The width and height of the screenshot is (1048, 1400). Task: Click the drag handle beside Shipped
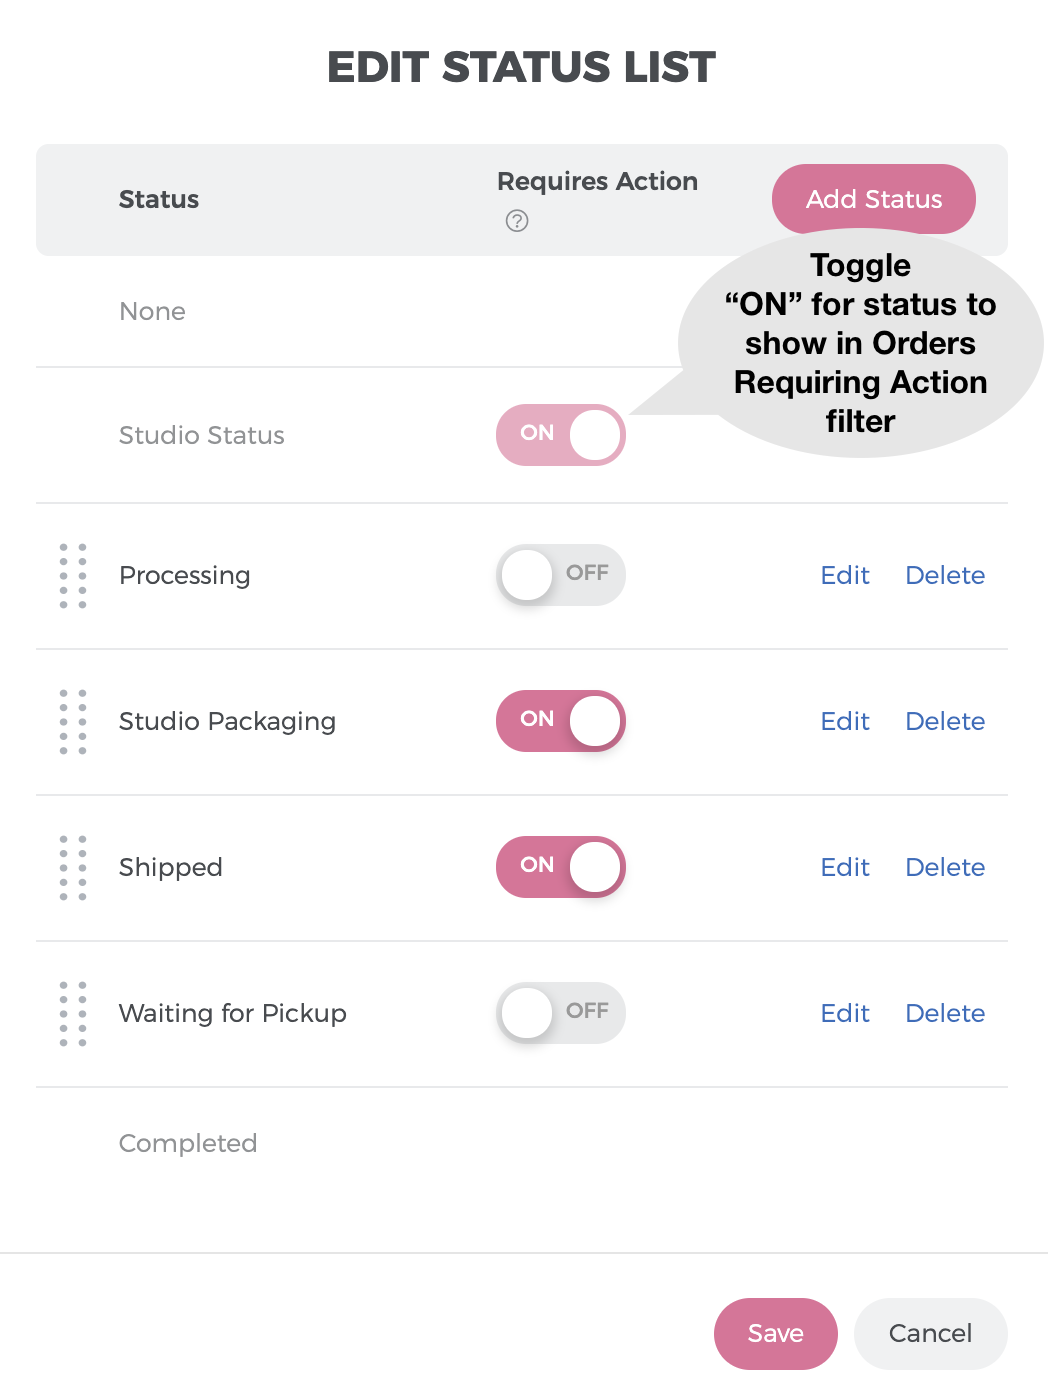tap(73, 868)
